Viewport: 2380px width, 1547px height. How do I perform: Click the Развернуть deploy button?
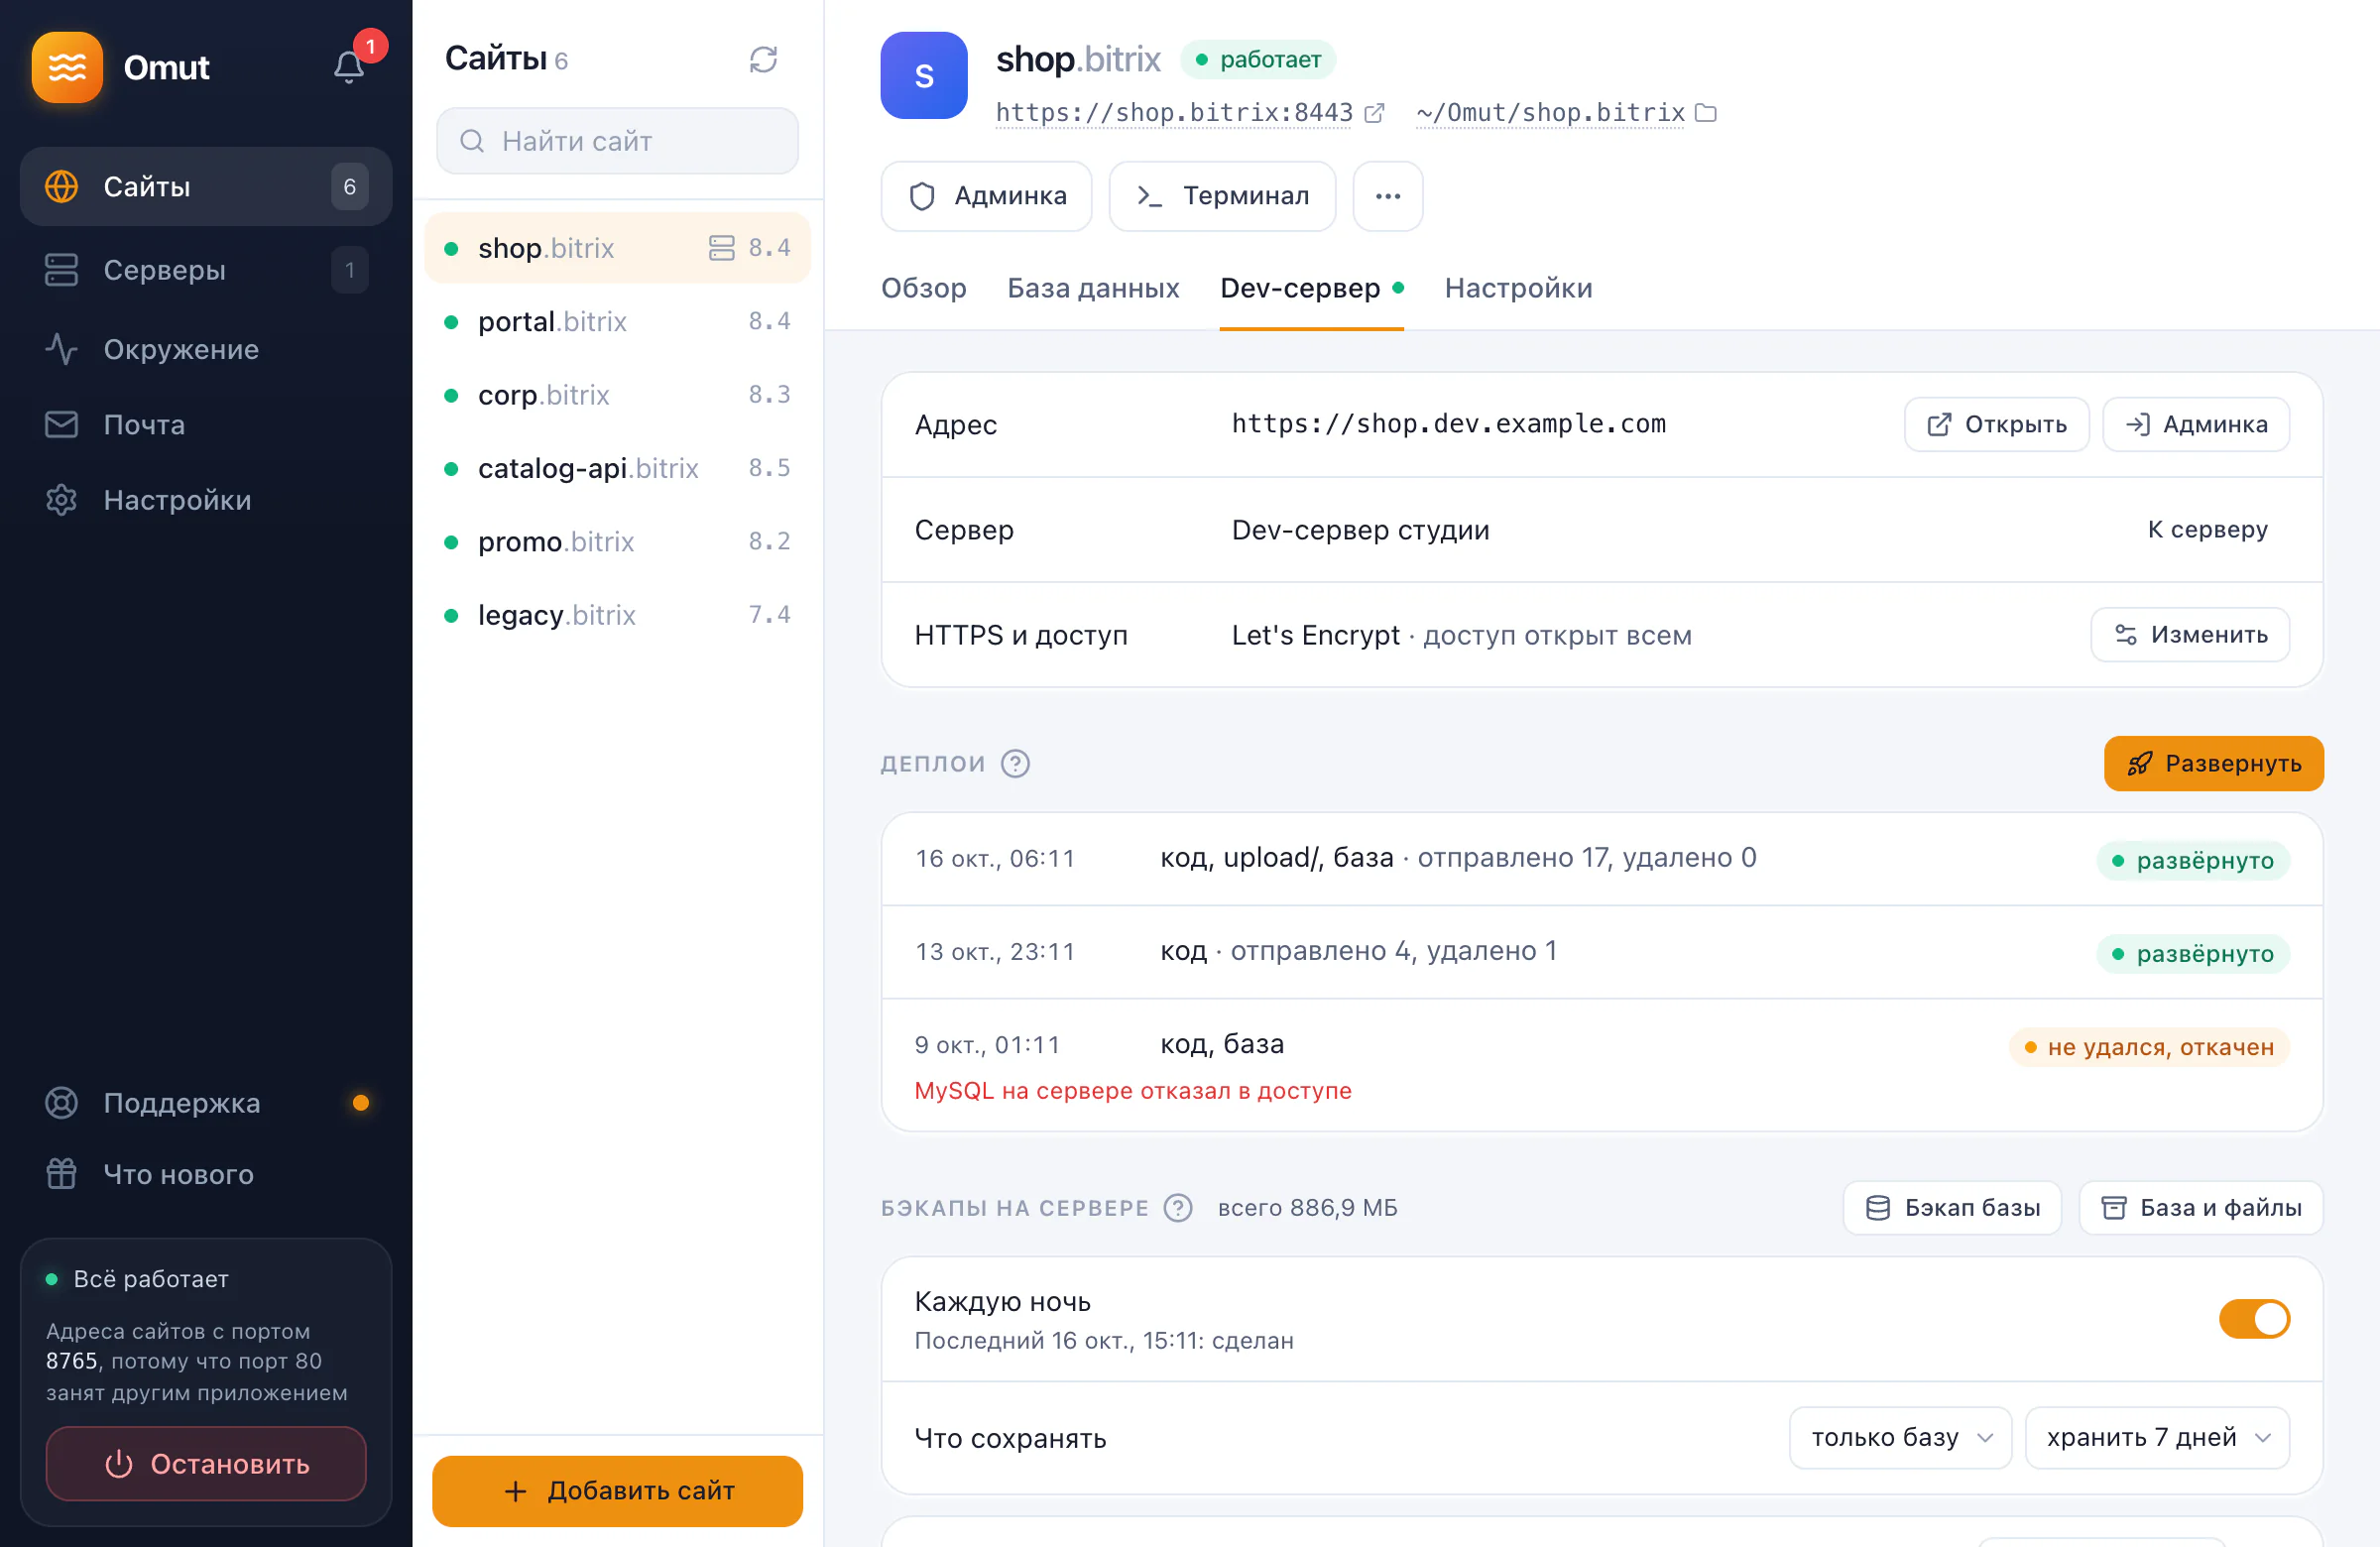[x=2213, y=764]
